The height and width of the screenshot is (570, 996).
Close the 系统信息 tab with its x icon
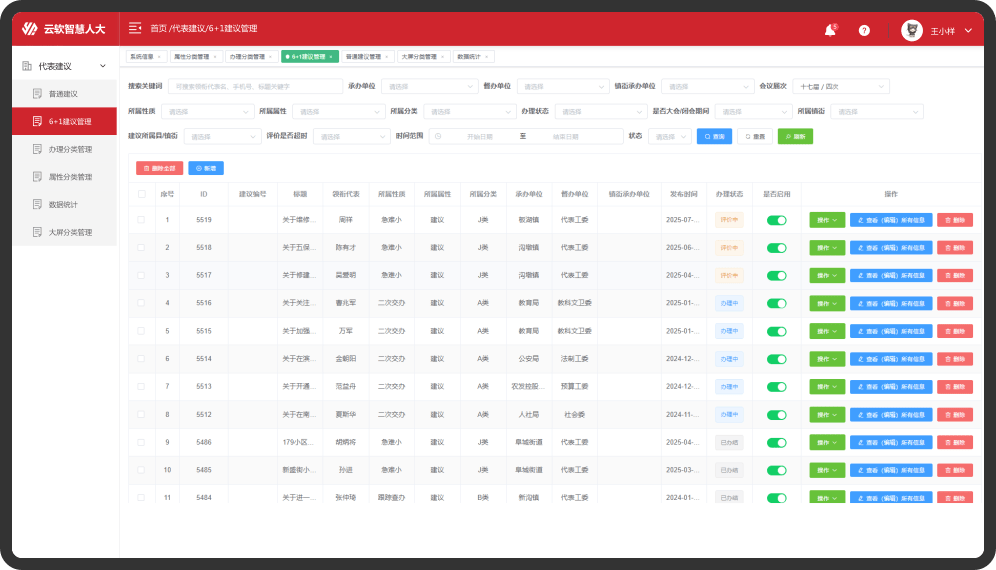point(161,57)
